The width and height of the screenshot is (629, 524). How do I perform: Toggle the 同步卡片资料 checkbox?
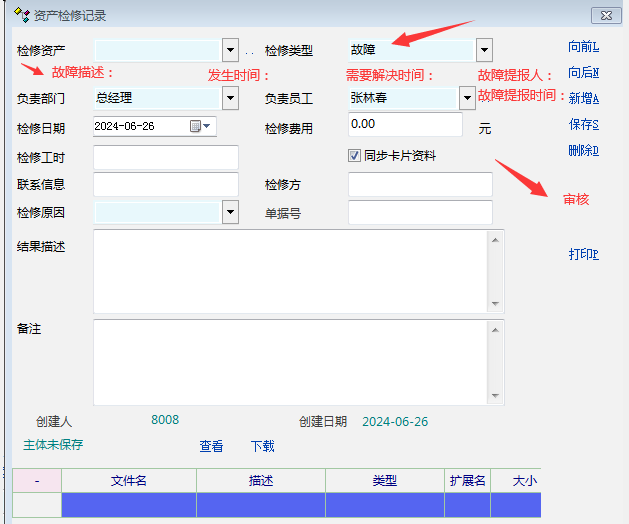(354, 156)
